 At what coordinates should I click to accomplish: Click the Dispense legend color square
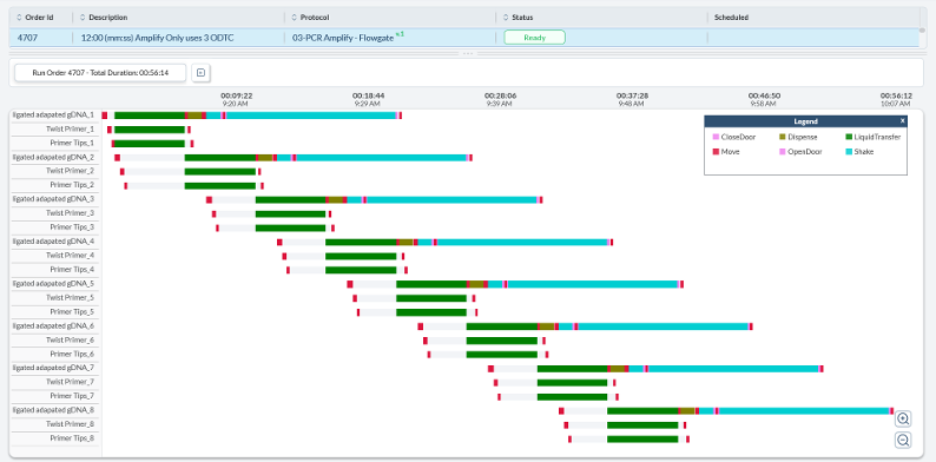[782, 136]
